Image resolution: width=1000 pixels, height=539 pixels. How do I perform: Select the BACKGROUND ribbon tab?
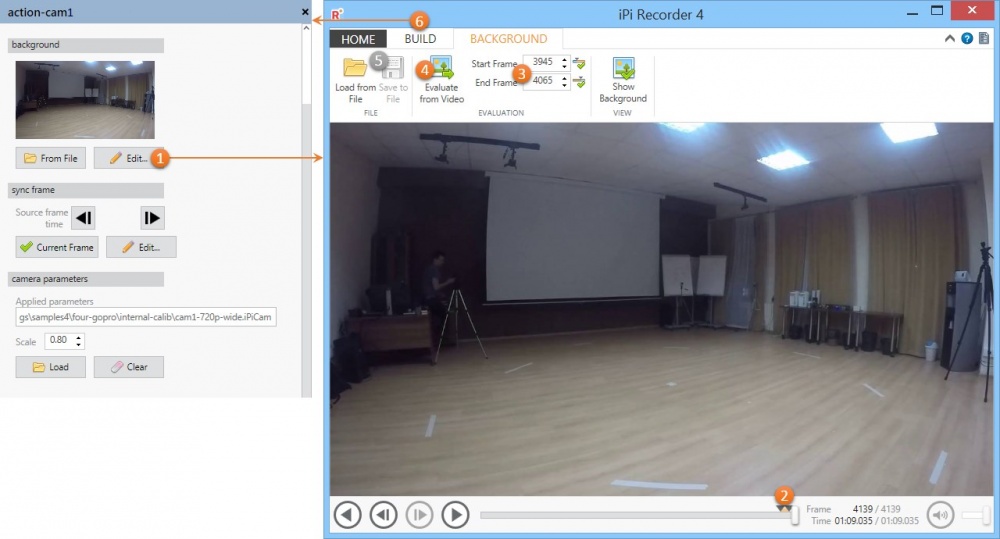(x=508, y=38)
